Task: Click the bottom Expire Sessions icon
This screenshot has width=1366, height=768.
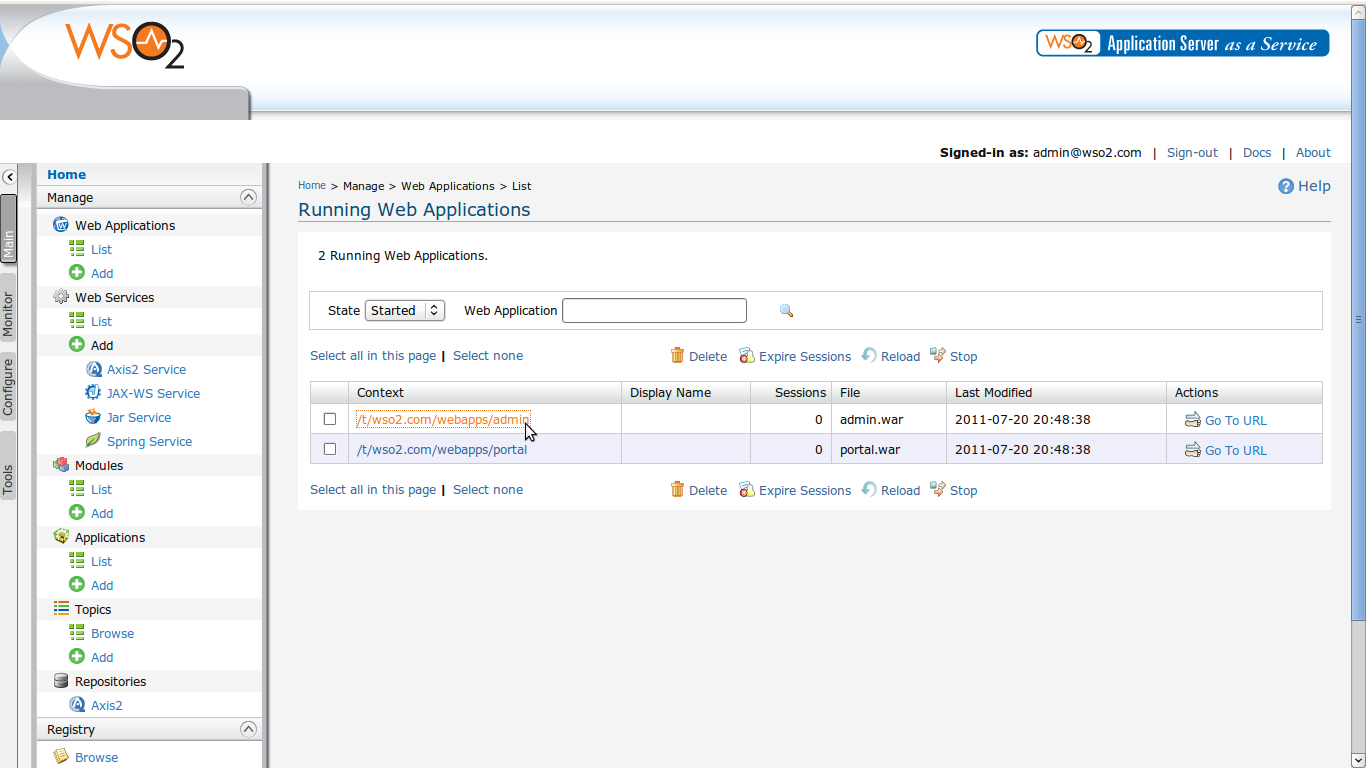Action: 747,490
